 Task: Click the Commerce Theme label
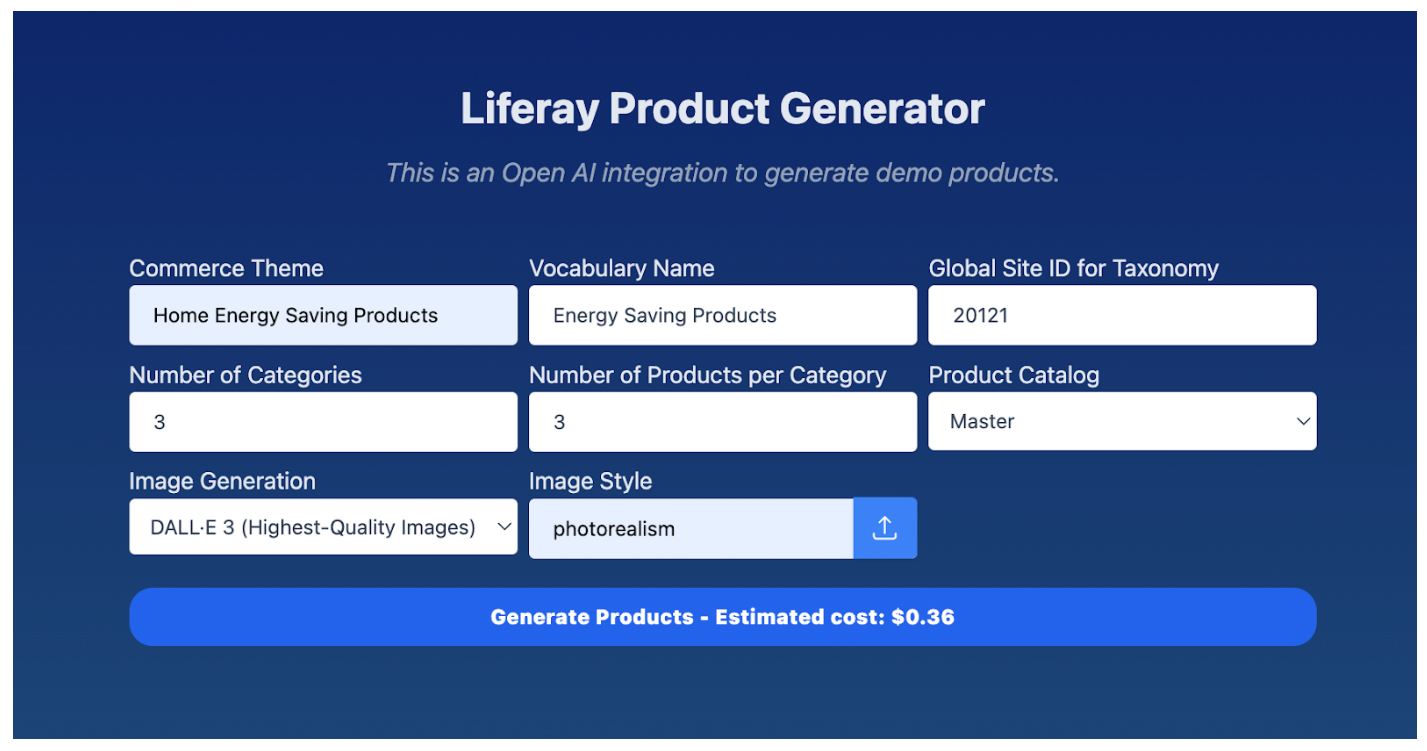click(x=226, y=269)
